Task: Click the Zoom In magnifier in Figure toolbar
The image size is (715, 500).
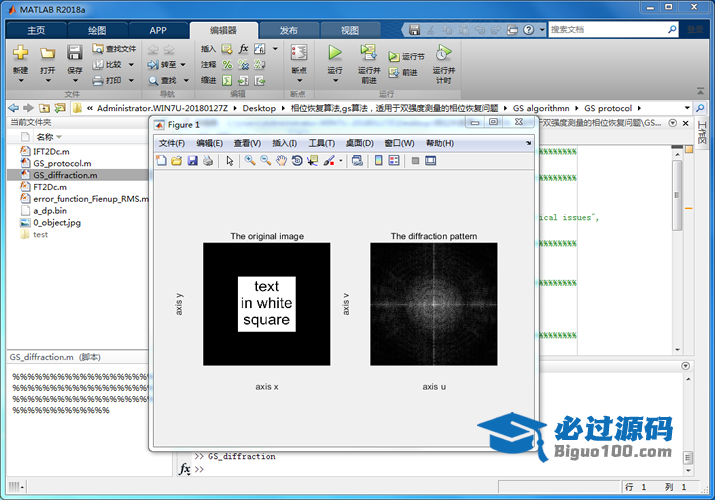Action: coord(250,160)
